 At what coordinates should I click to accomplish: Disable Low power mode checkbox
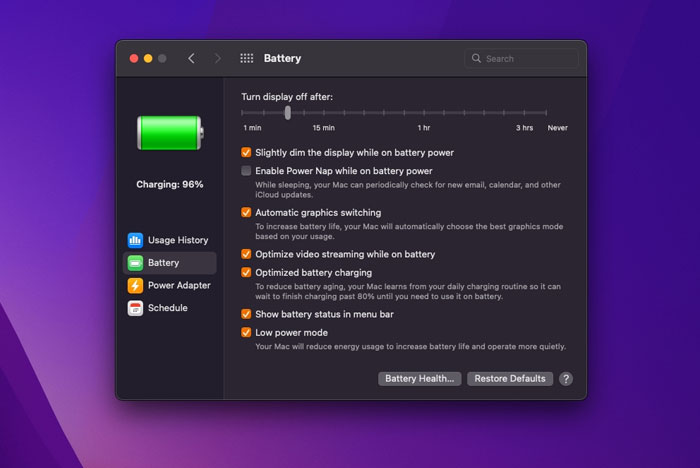click(x=247, y=332)
